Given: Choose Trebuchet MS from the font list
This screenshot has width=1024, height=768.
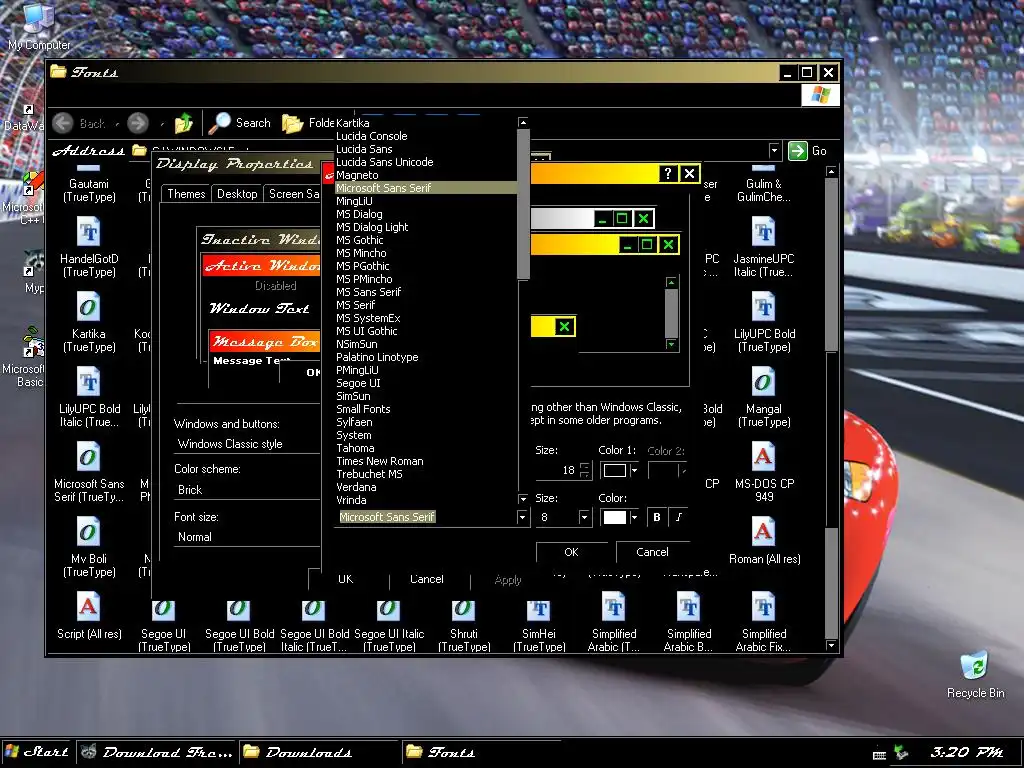Looking at the screenshot, I should [x=426, y=474].
